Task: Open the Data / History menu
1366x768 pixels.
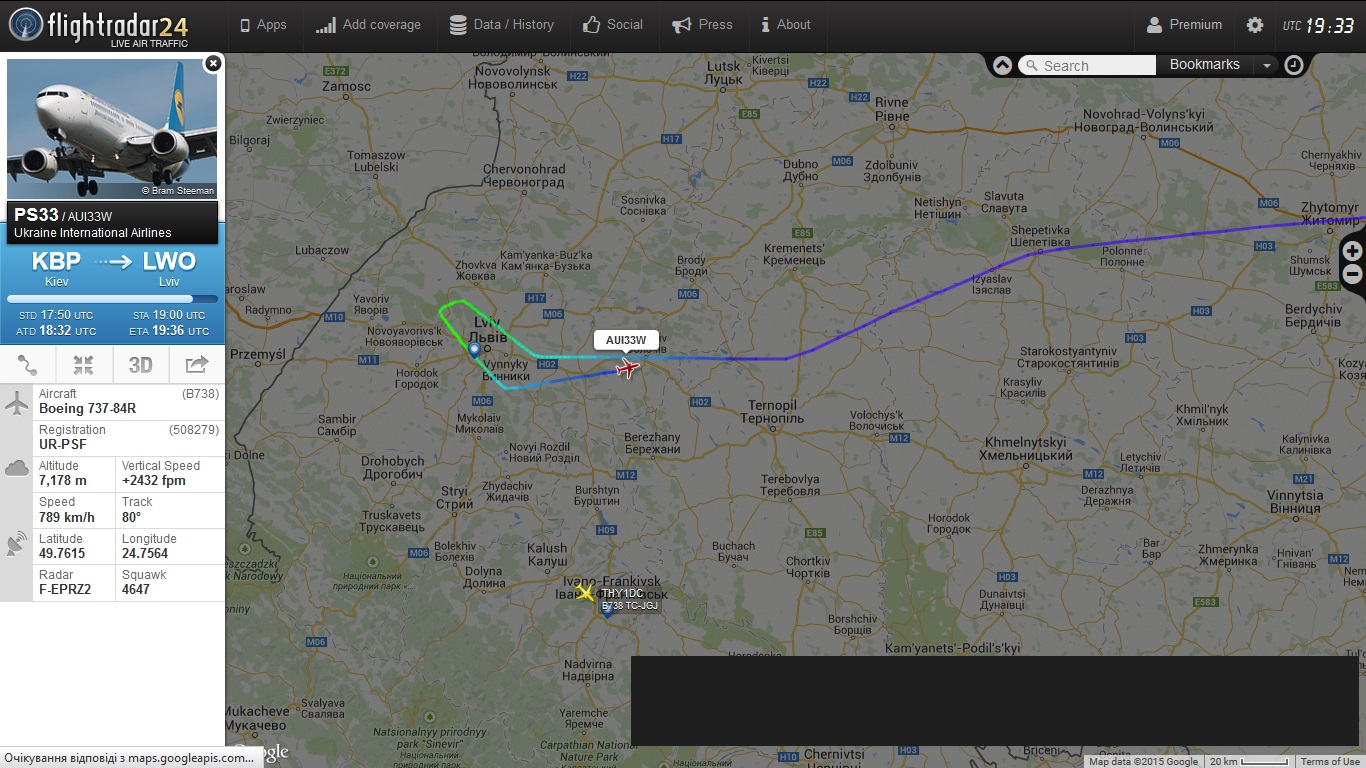Action: (501, 25)
